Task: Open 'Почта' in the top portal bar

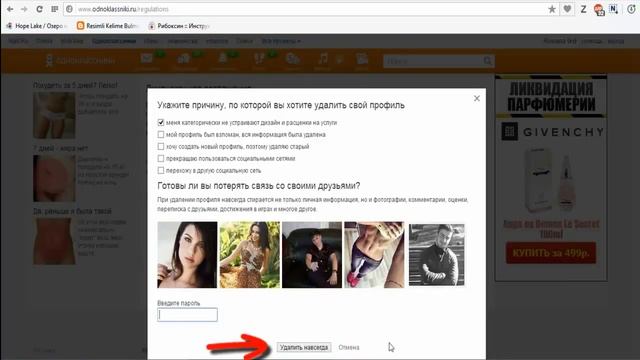Action: pos(44,41)
